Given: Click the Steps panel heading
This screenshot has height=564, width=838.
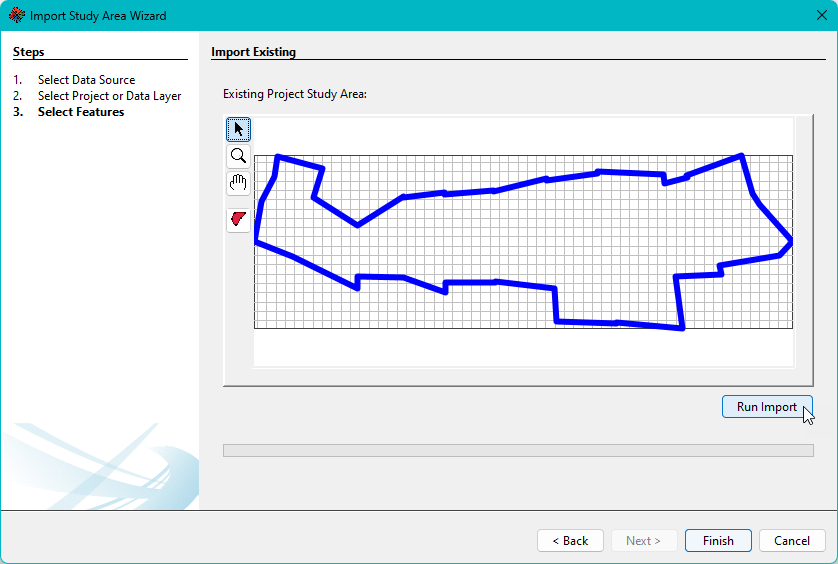Looking at the screenshot, I should [x=29, y=52].
